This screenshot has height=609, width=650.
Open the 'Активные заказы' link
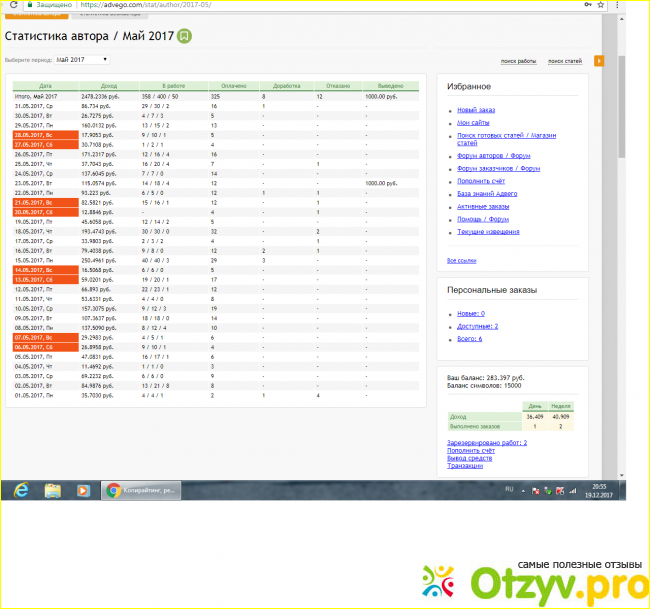[483, 206]
